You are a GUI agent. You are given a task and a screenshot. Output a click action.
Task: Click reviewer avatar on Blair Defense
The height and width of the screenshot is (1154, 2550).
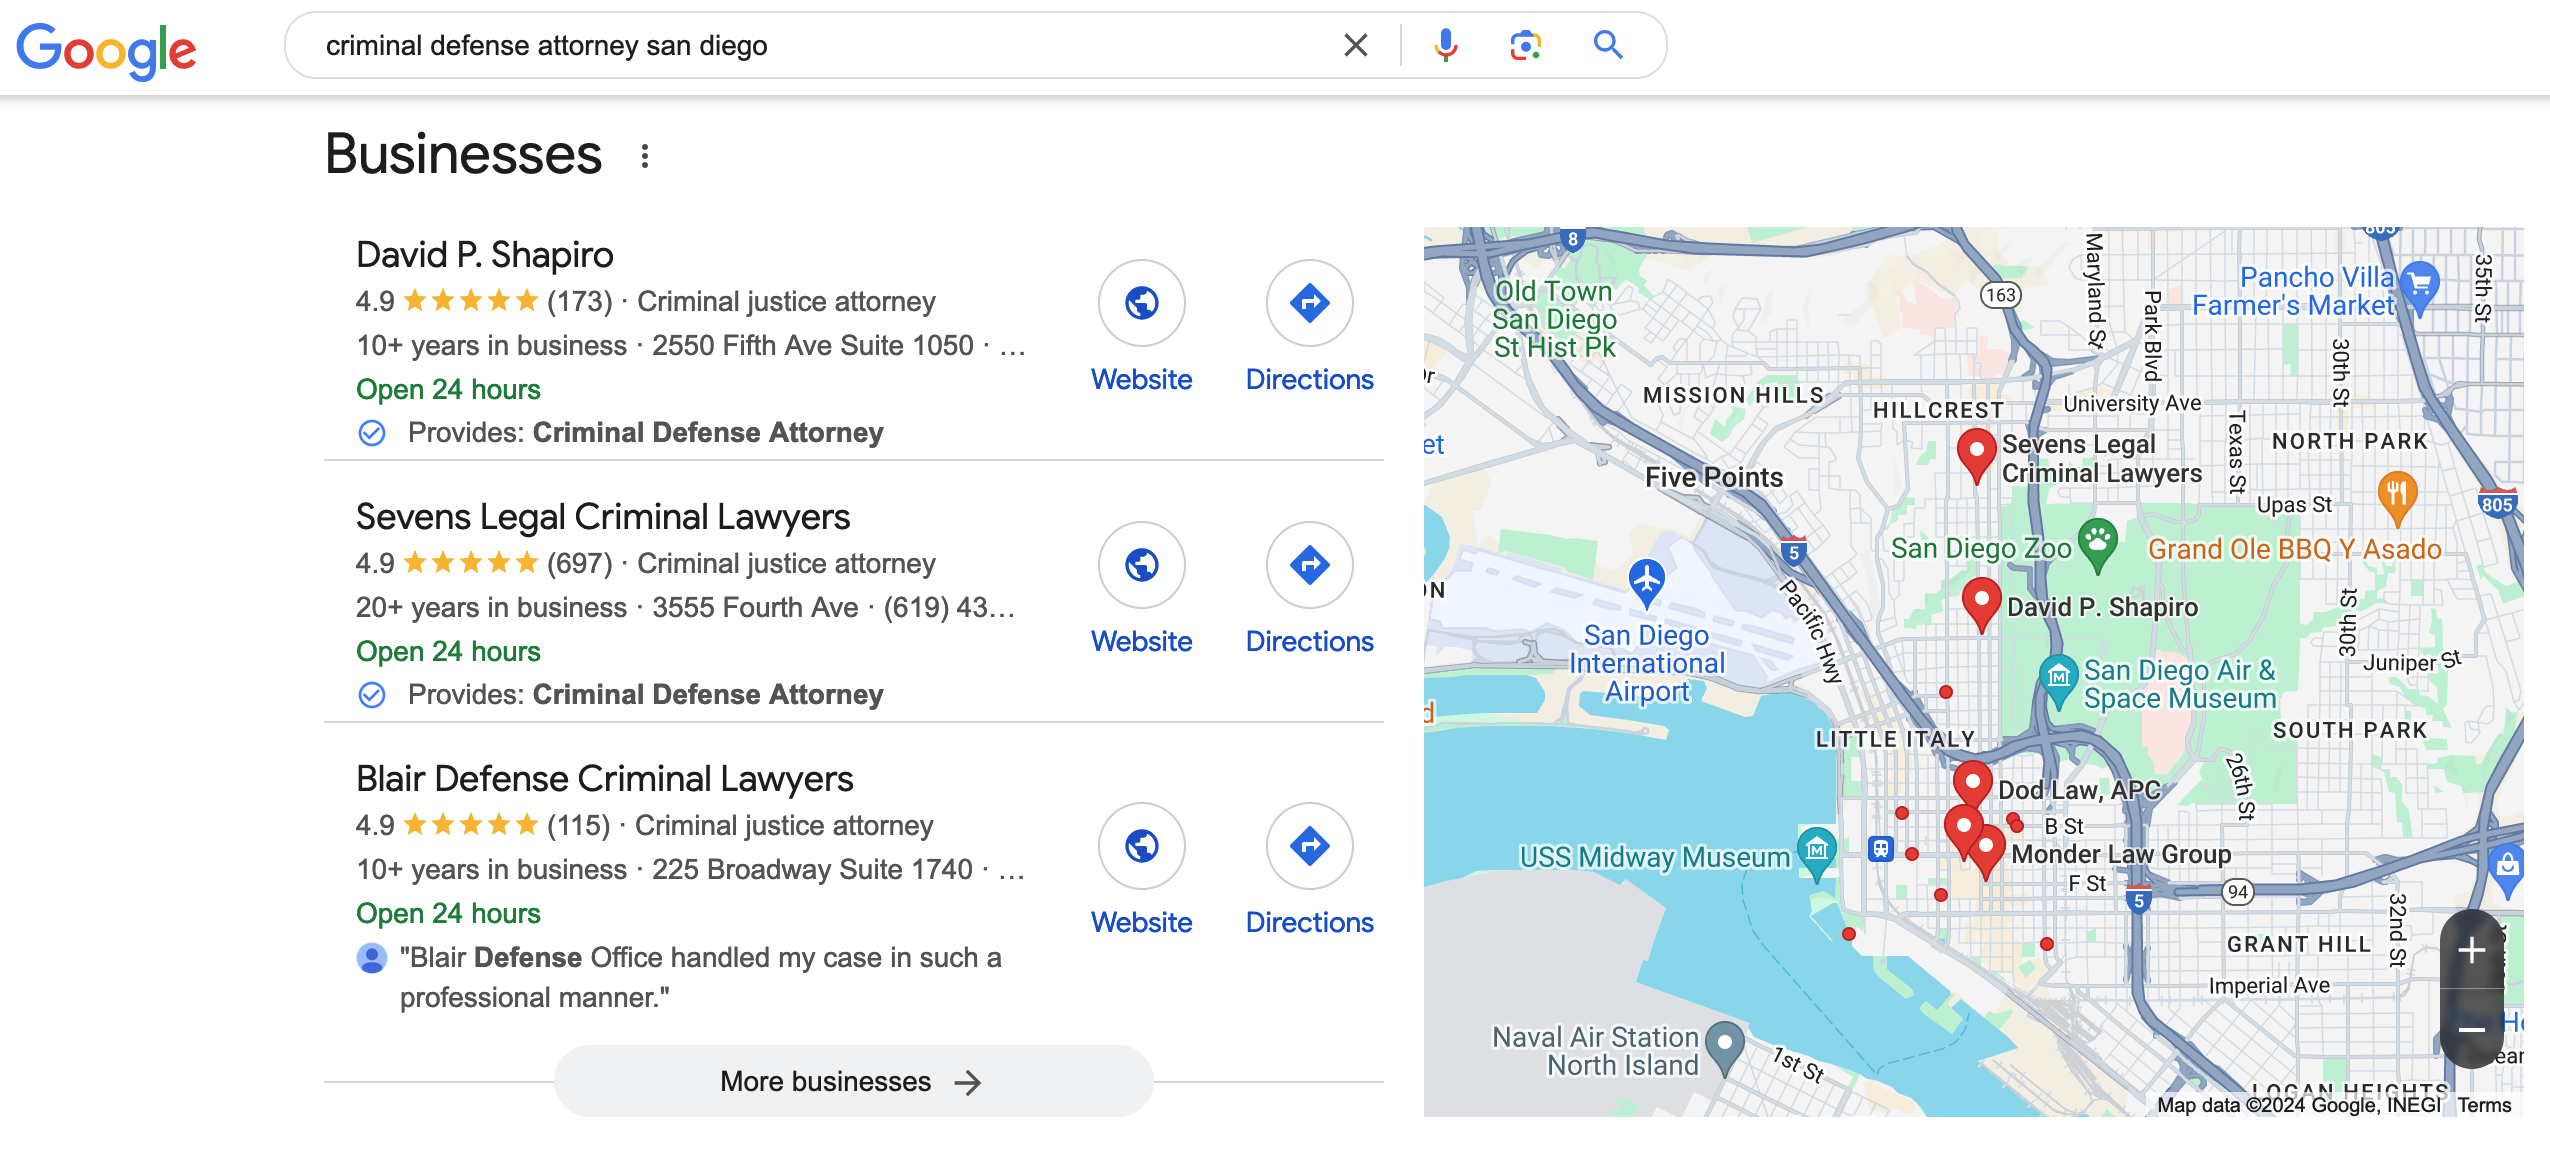tap(372, 958)
